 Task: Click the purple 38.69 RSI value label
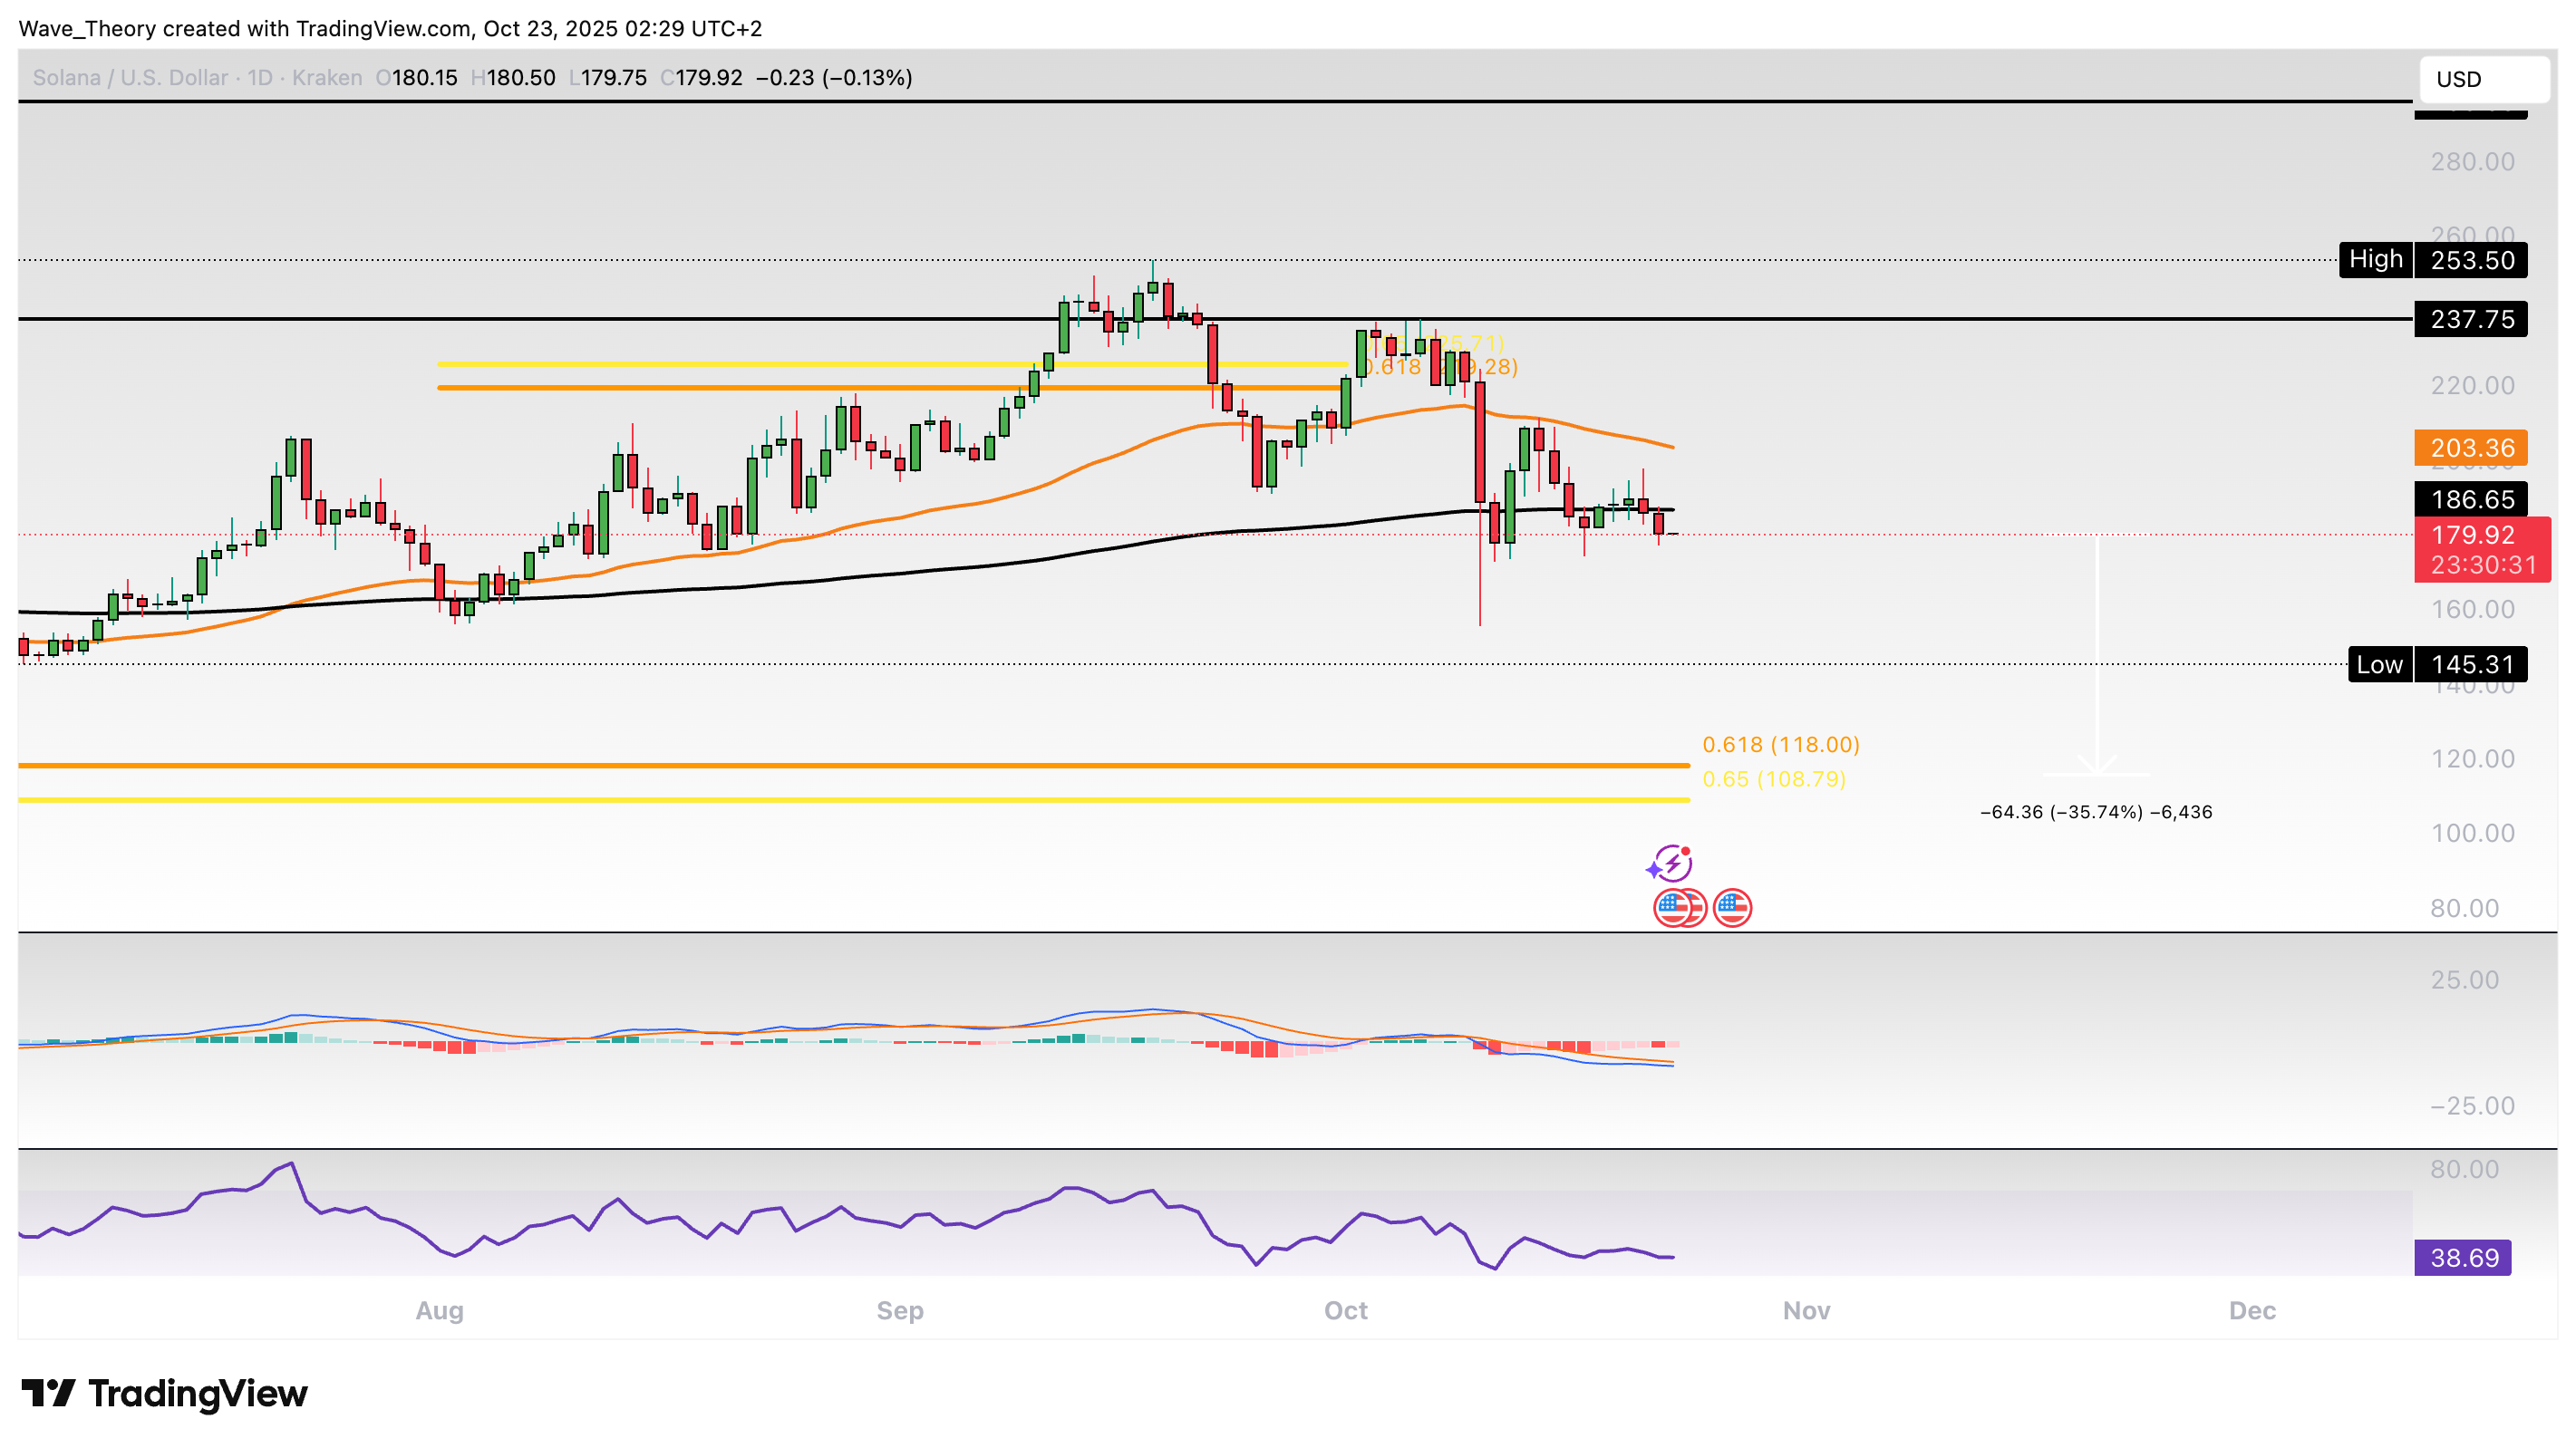click(2464, 1257)
